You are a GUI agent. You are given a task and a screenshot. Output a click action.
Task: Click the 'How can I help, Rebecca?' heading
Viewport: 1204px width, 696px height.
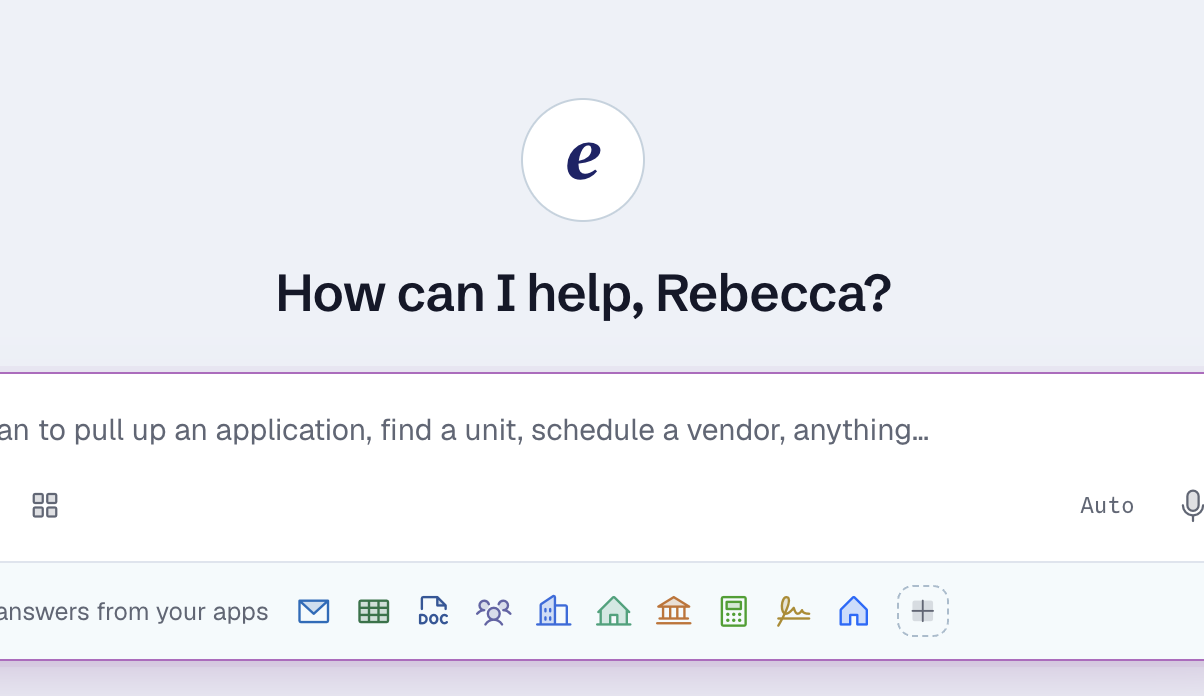[583, 294]
